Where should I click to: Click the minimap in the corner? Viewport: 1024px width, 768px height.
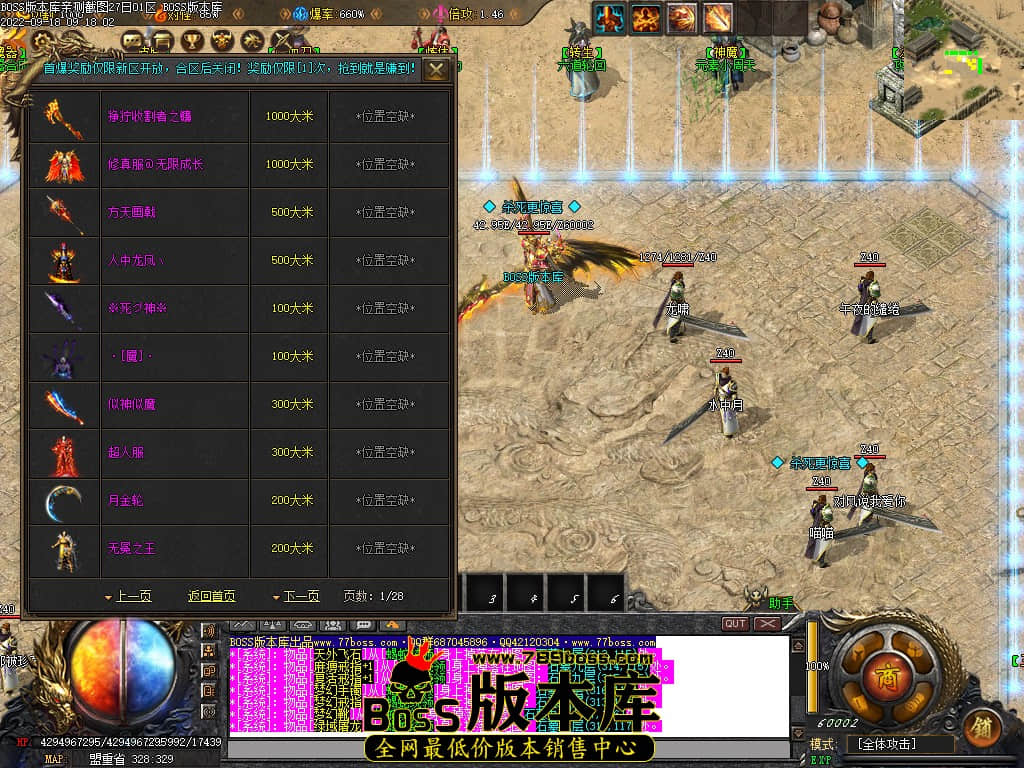click(x=962, y=58)
